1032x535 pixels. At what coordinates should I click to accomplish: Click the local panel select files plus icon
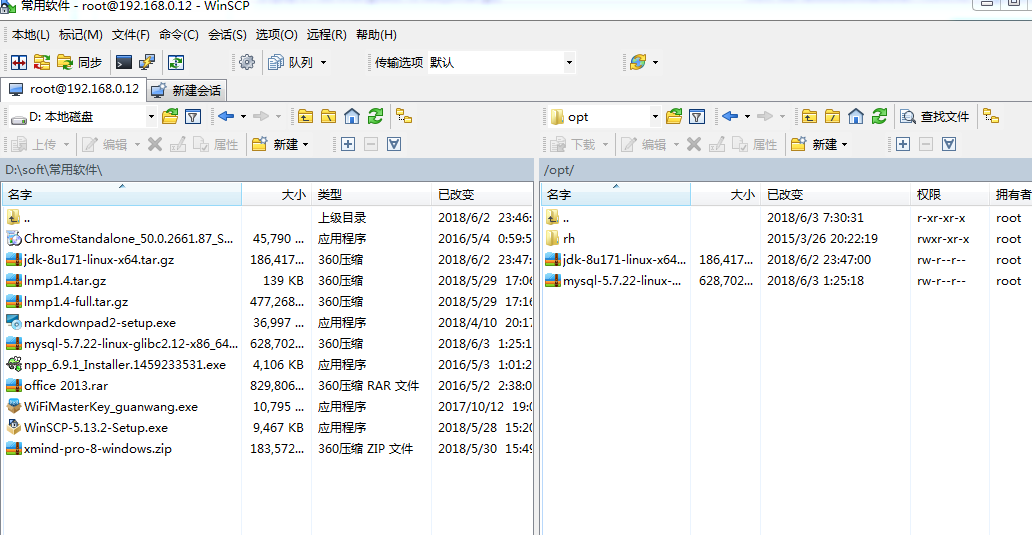(348, 144)
